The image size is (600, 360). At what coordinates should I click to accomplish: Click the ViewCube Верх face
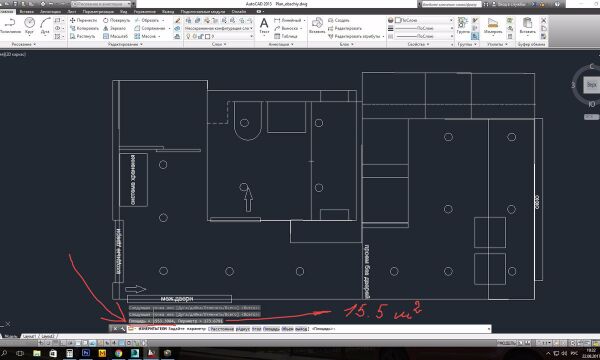click(592, 85)
